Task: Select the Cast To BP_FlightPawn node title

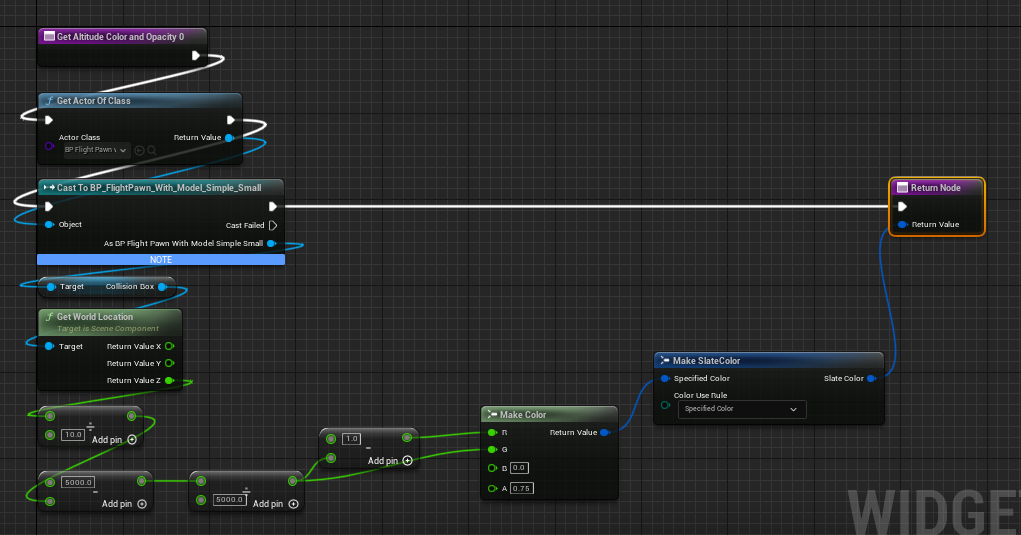Action: pos(159,187)
